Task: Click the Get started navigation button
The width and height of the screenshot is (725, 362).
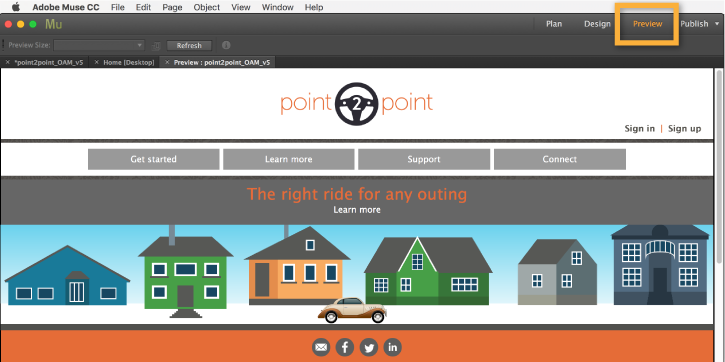Action: point(154,159)
